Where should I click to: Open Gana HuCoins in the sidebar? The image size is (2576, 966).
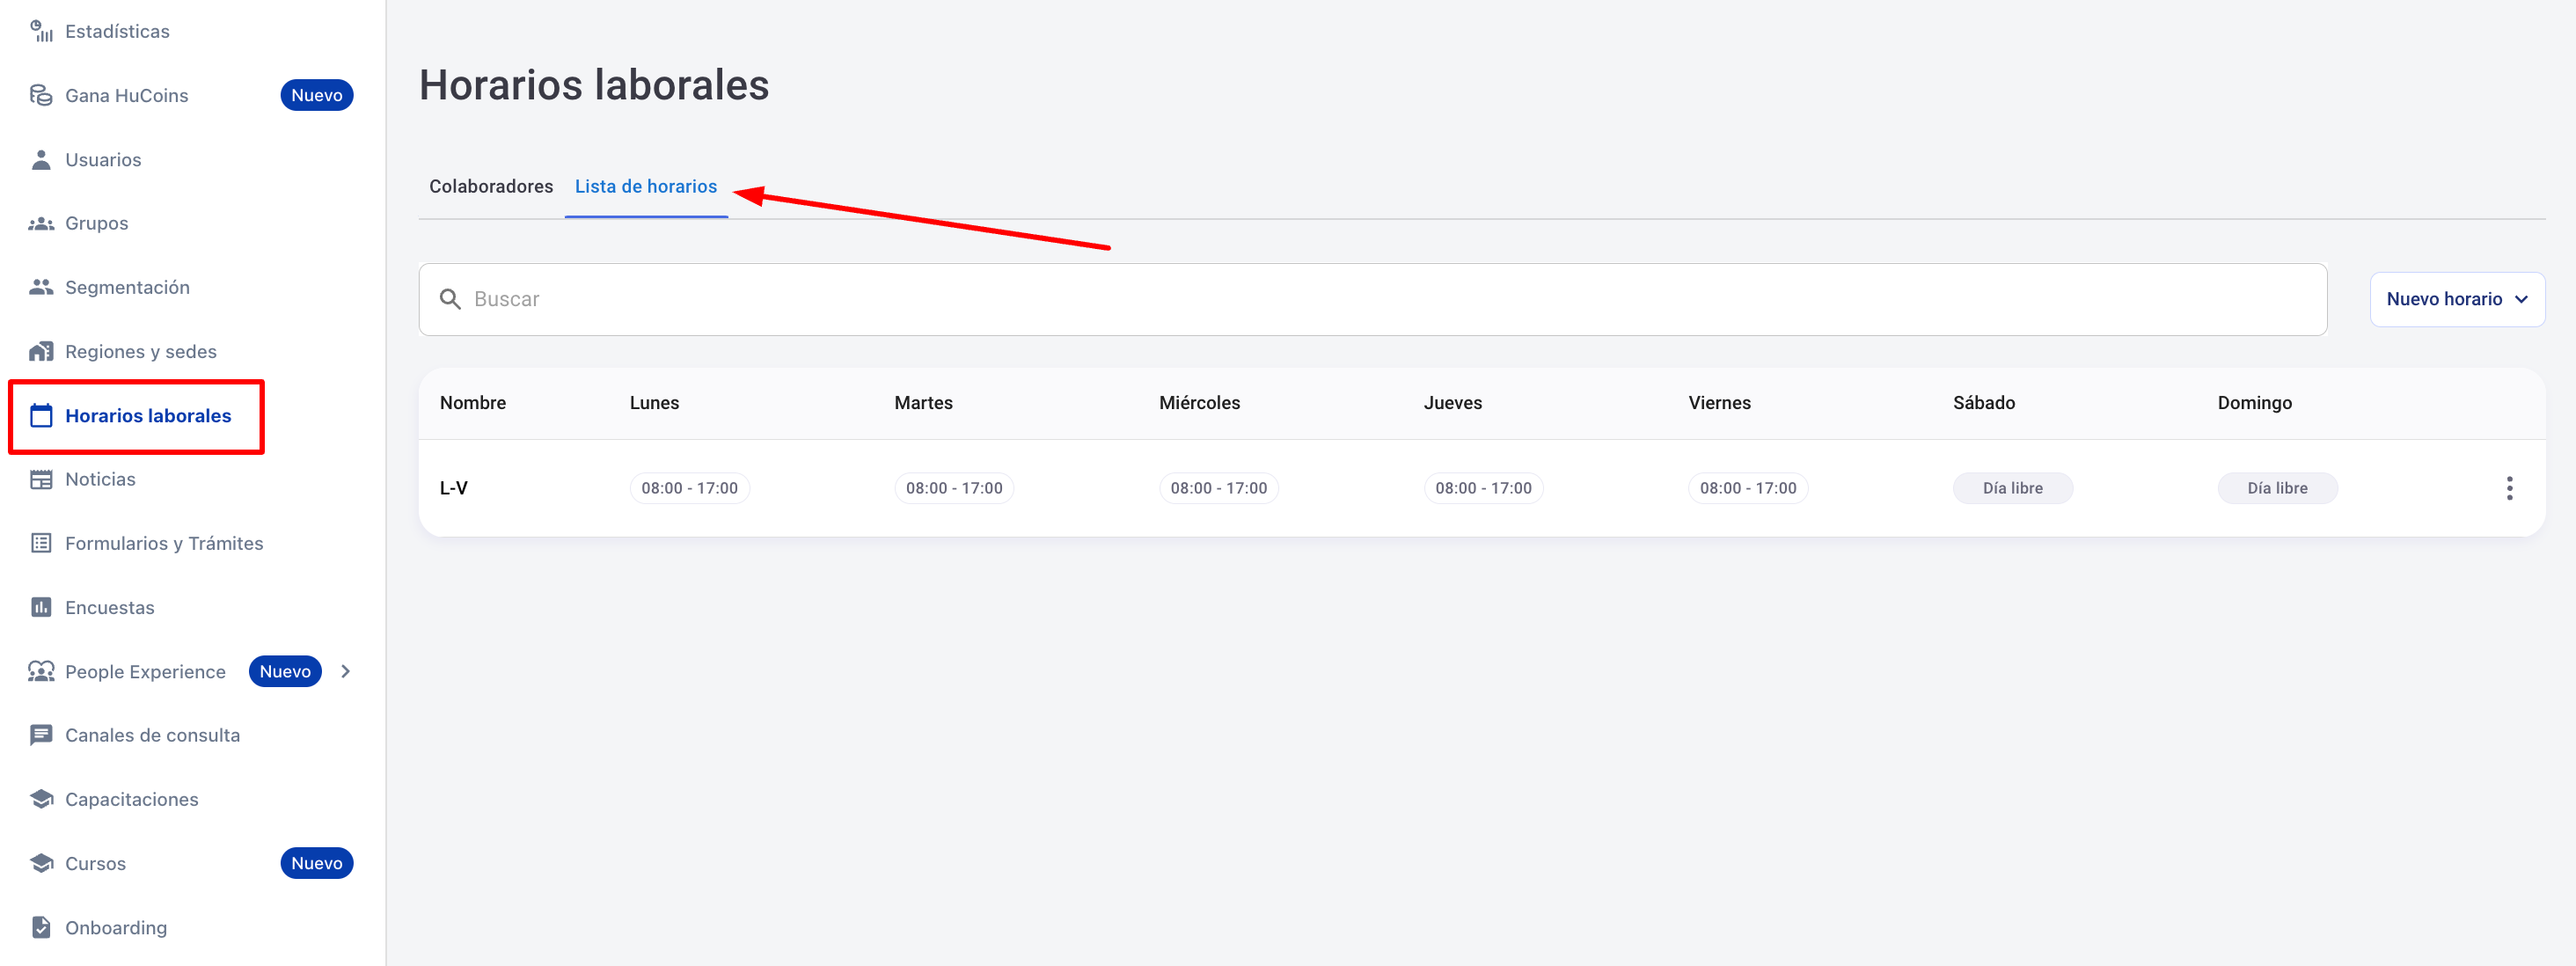tap(126, 95)
